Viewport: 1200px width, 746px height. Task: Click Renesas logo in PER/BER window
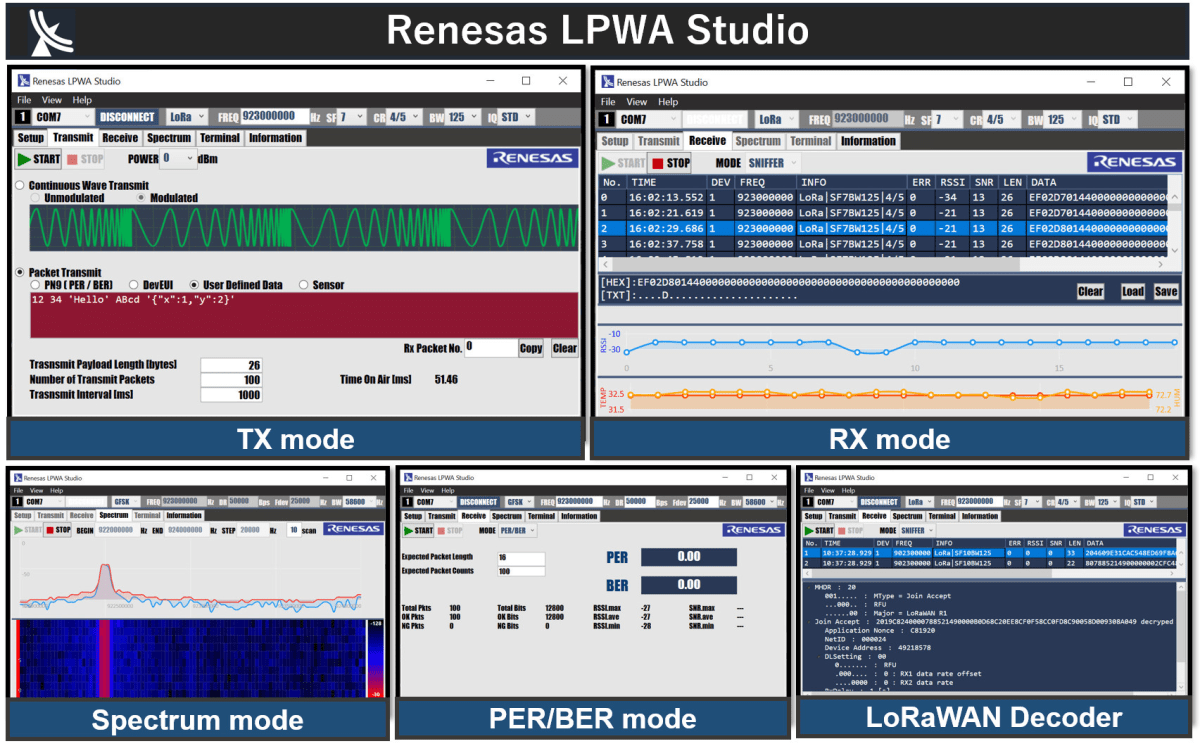click(755, 530)
